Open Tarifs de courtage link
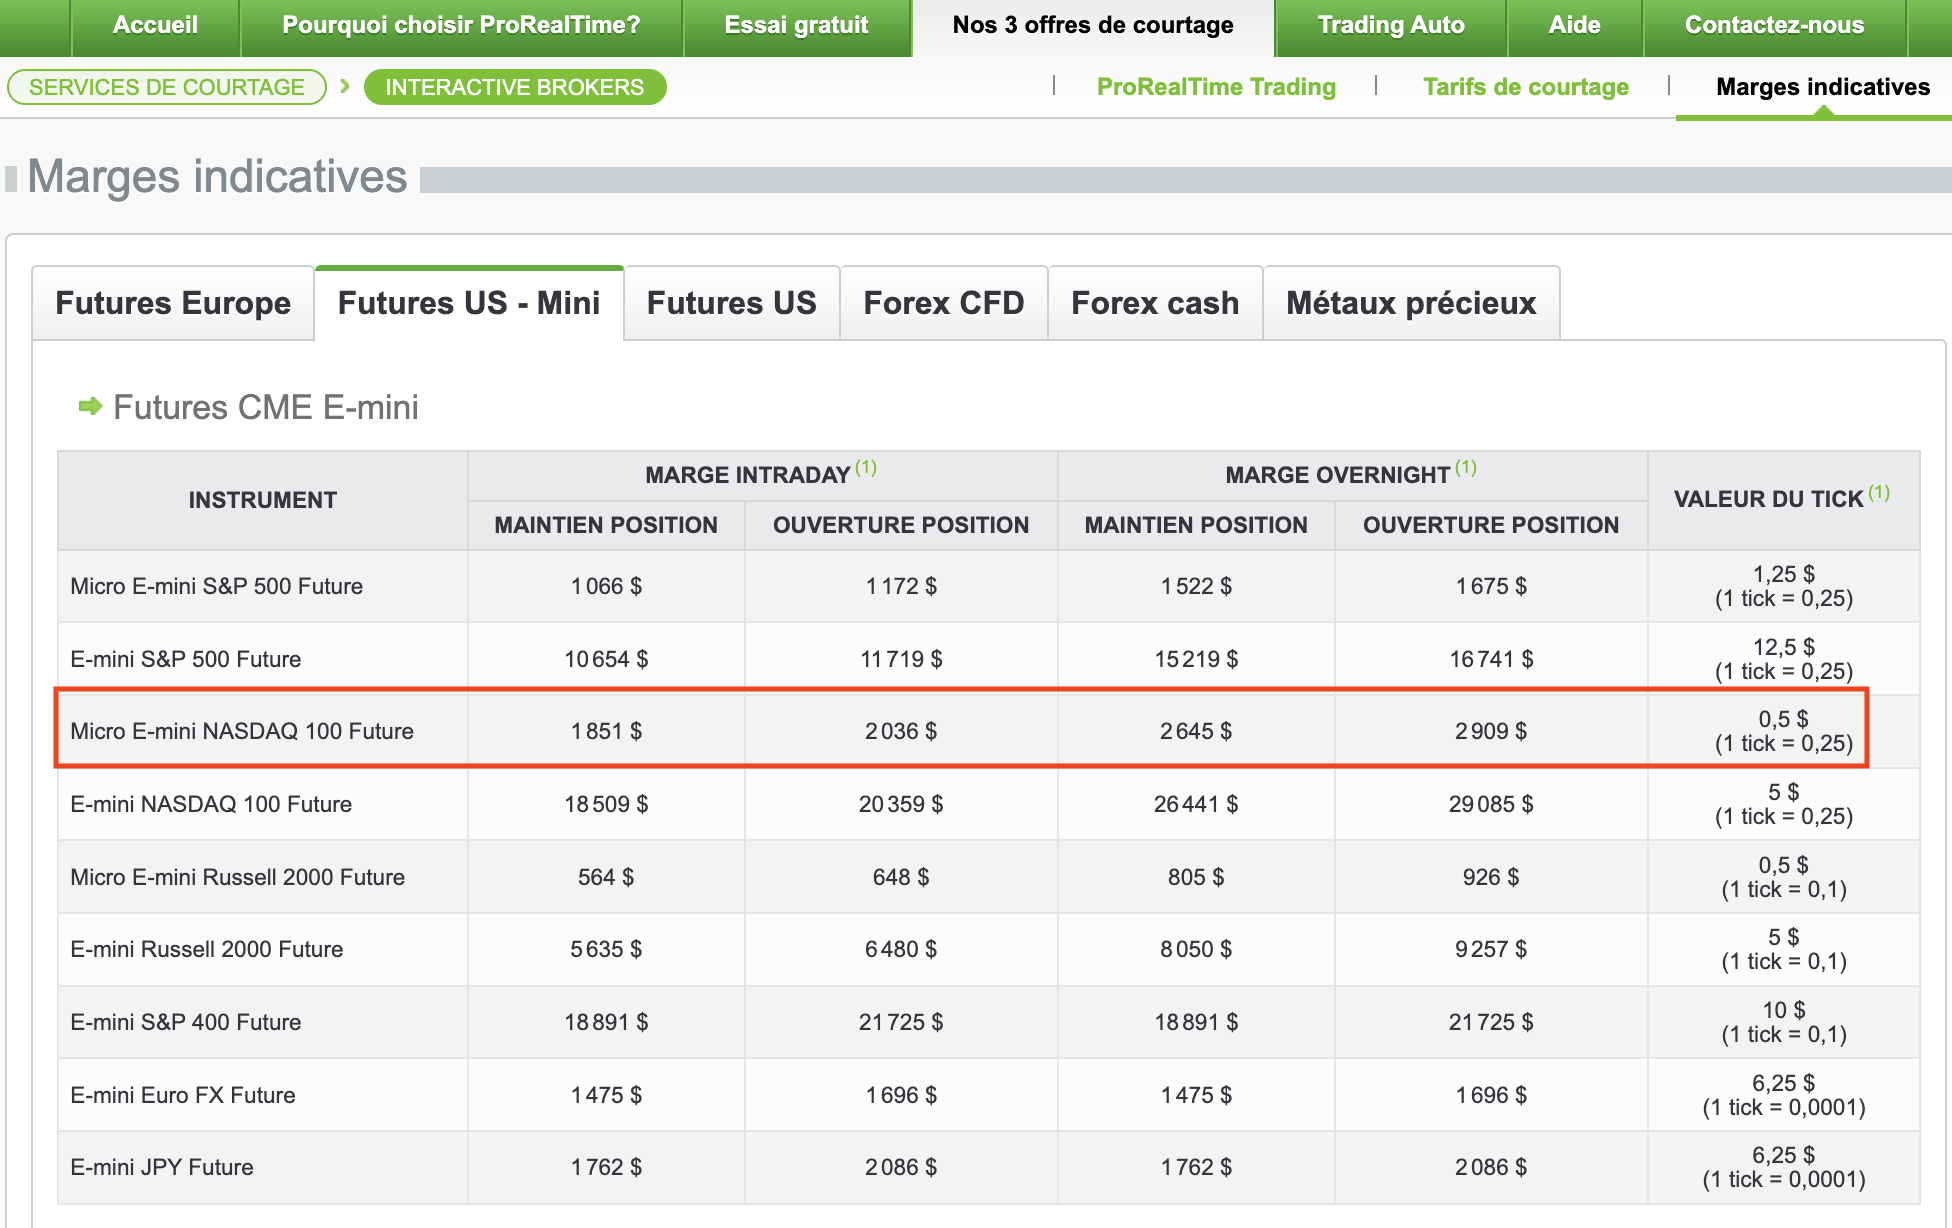Image resolution: width=1952 pixels, height=1228 pixels. (1525, 87)
